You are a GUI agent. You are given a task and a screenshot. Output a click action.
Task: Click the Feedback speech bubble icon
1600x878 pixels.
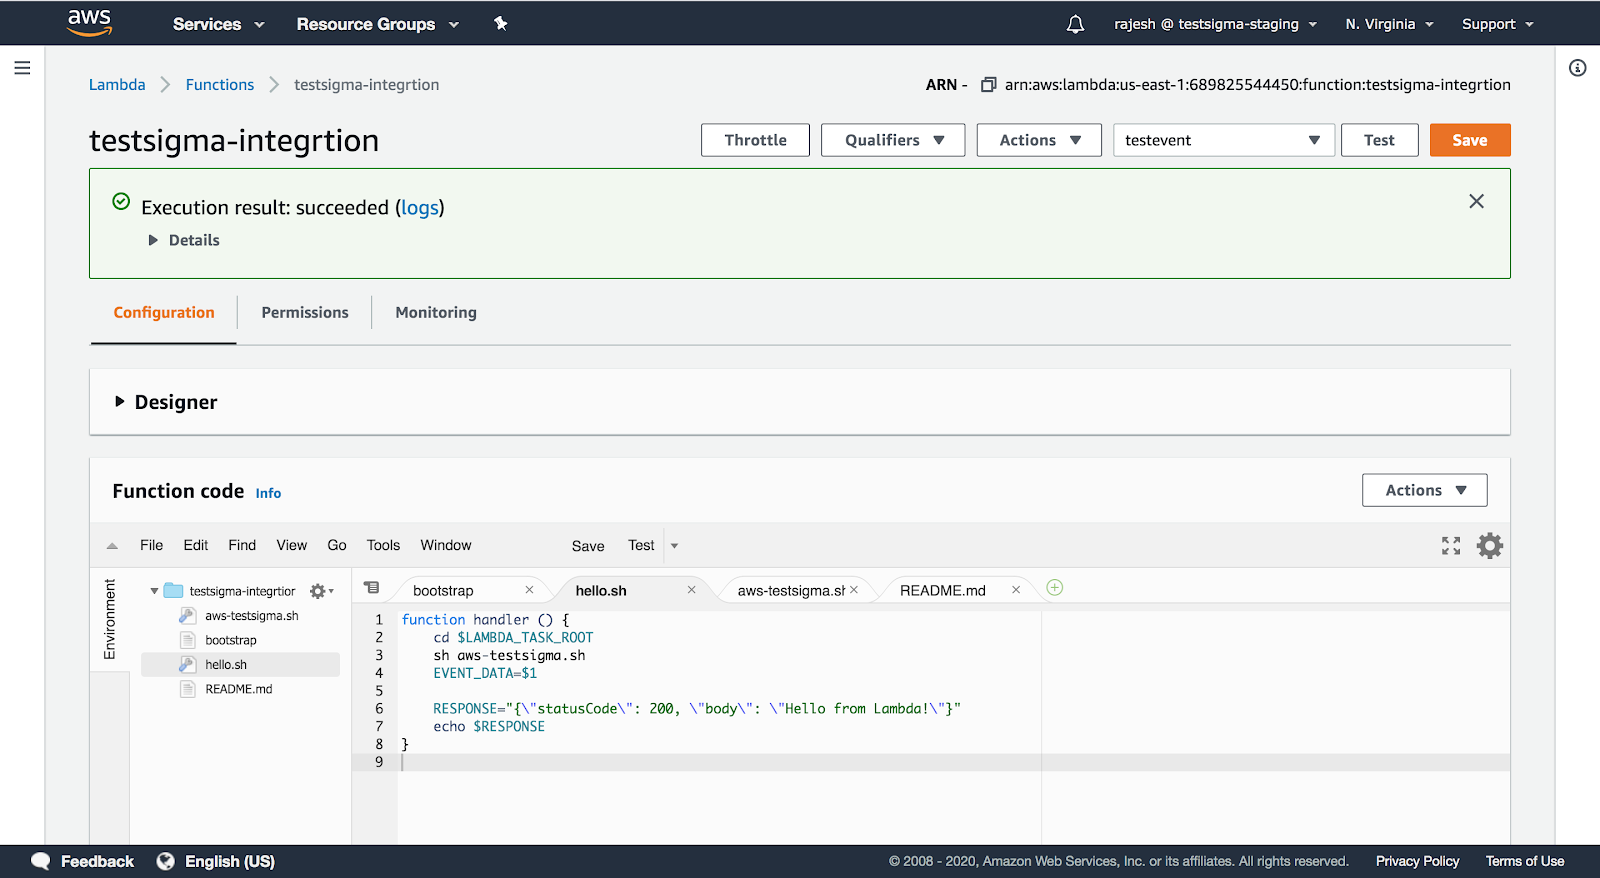40,861
